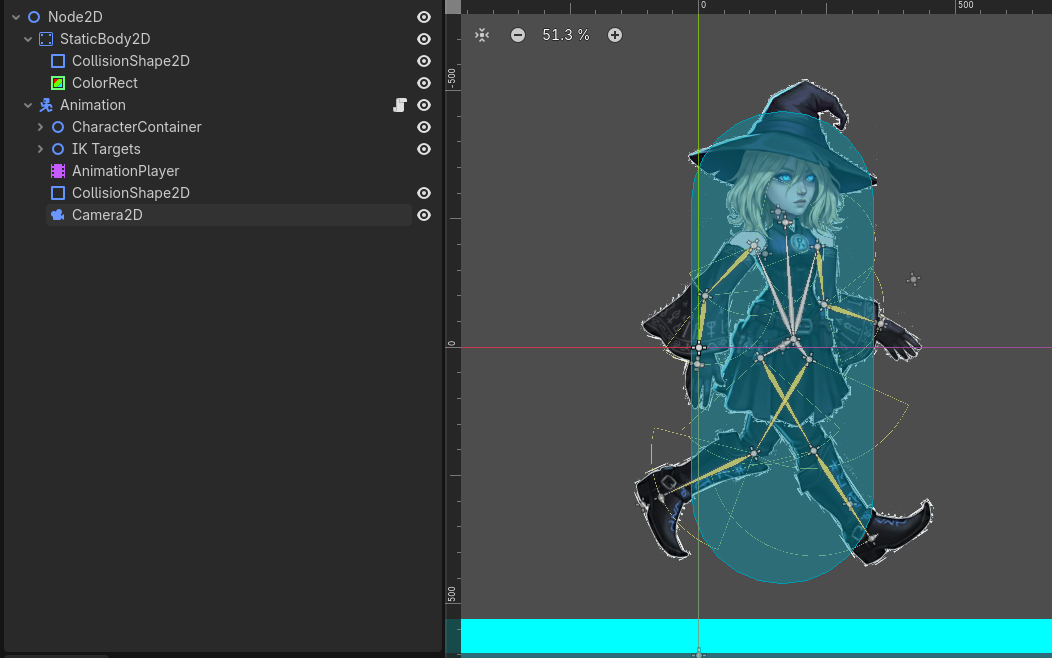Open the script attached to Animation
This screenshot has width=1052, height=658.
tap(399, 105)
